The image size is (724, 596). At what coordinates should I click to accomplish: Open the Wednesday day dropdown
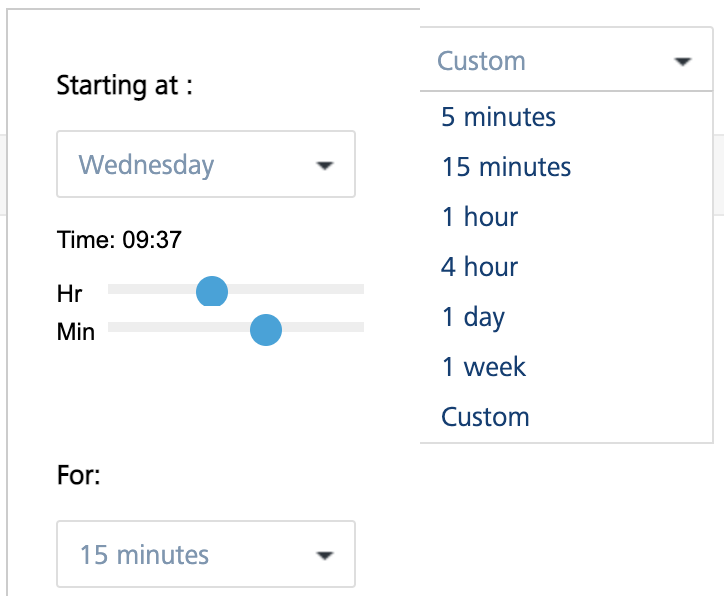coord(205,165)
